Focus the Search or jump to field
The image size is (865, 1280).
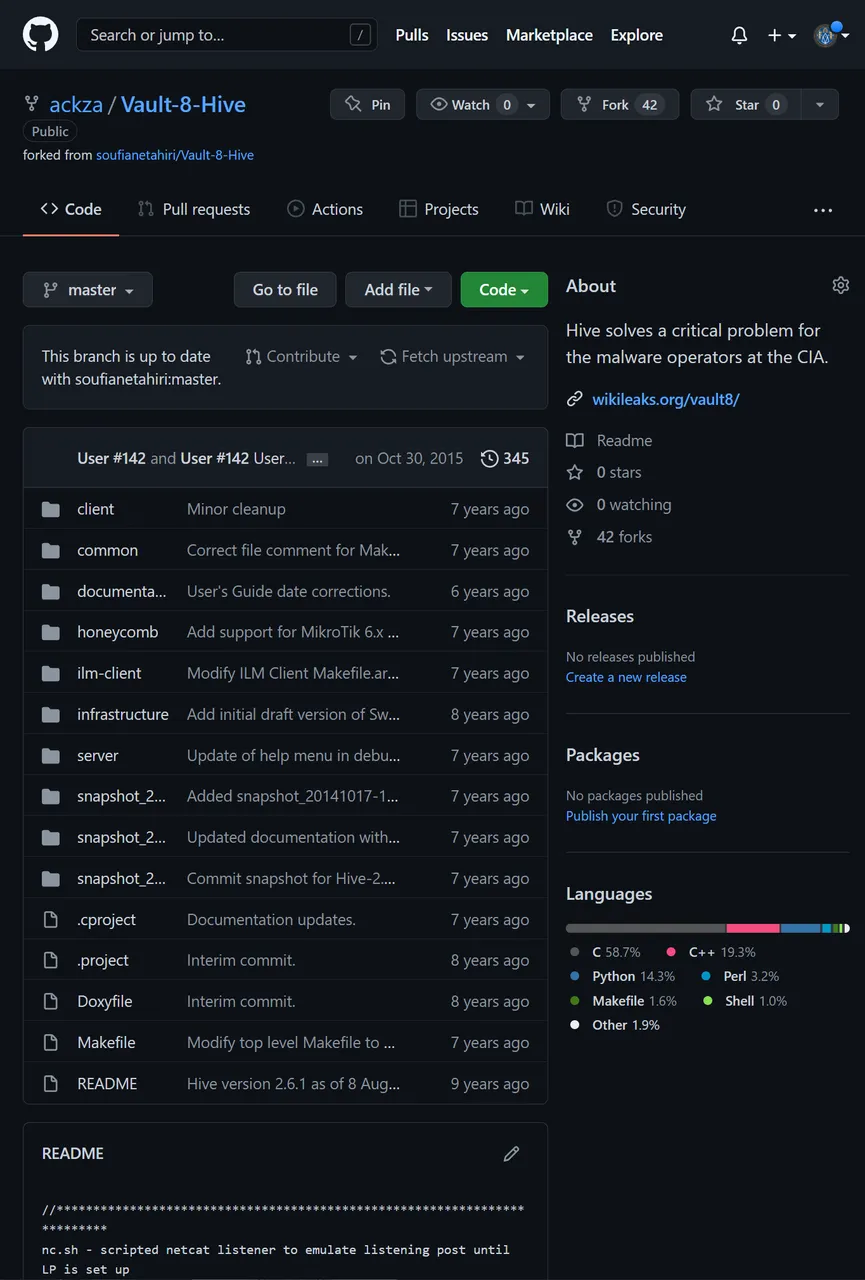[227, 35]
